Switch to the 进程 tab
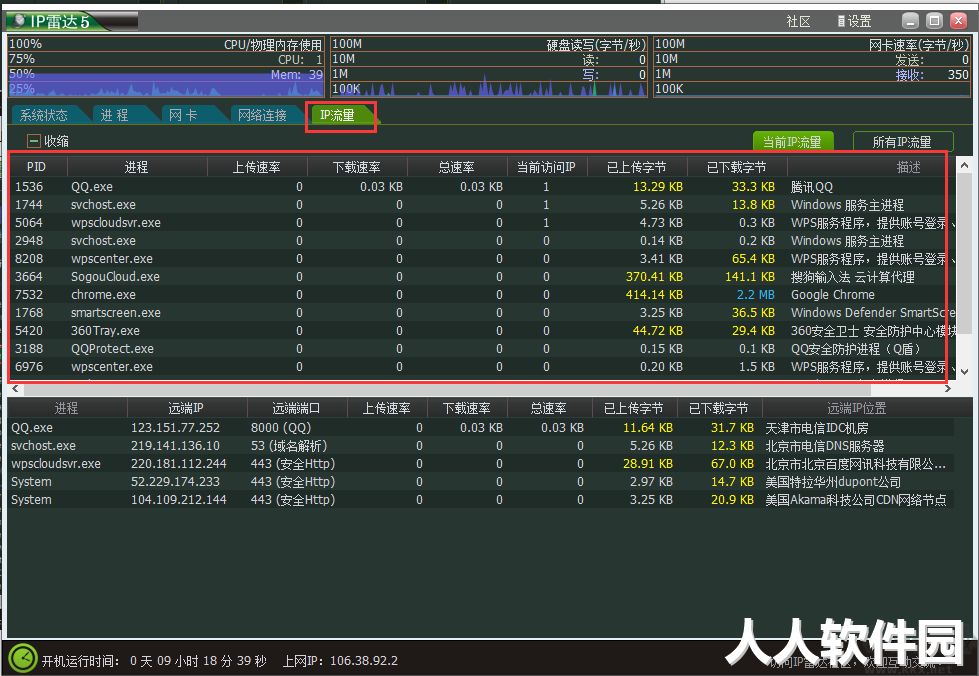Image resolution: width=979 pixels, height=676 pixels. click(114, 115)
